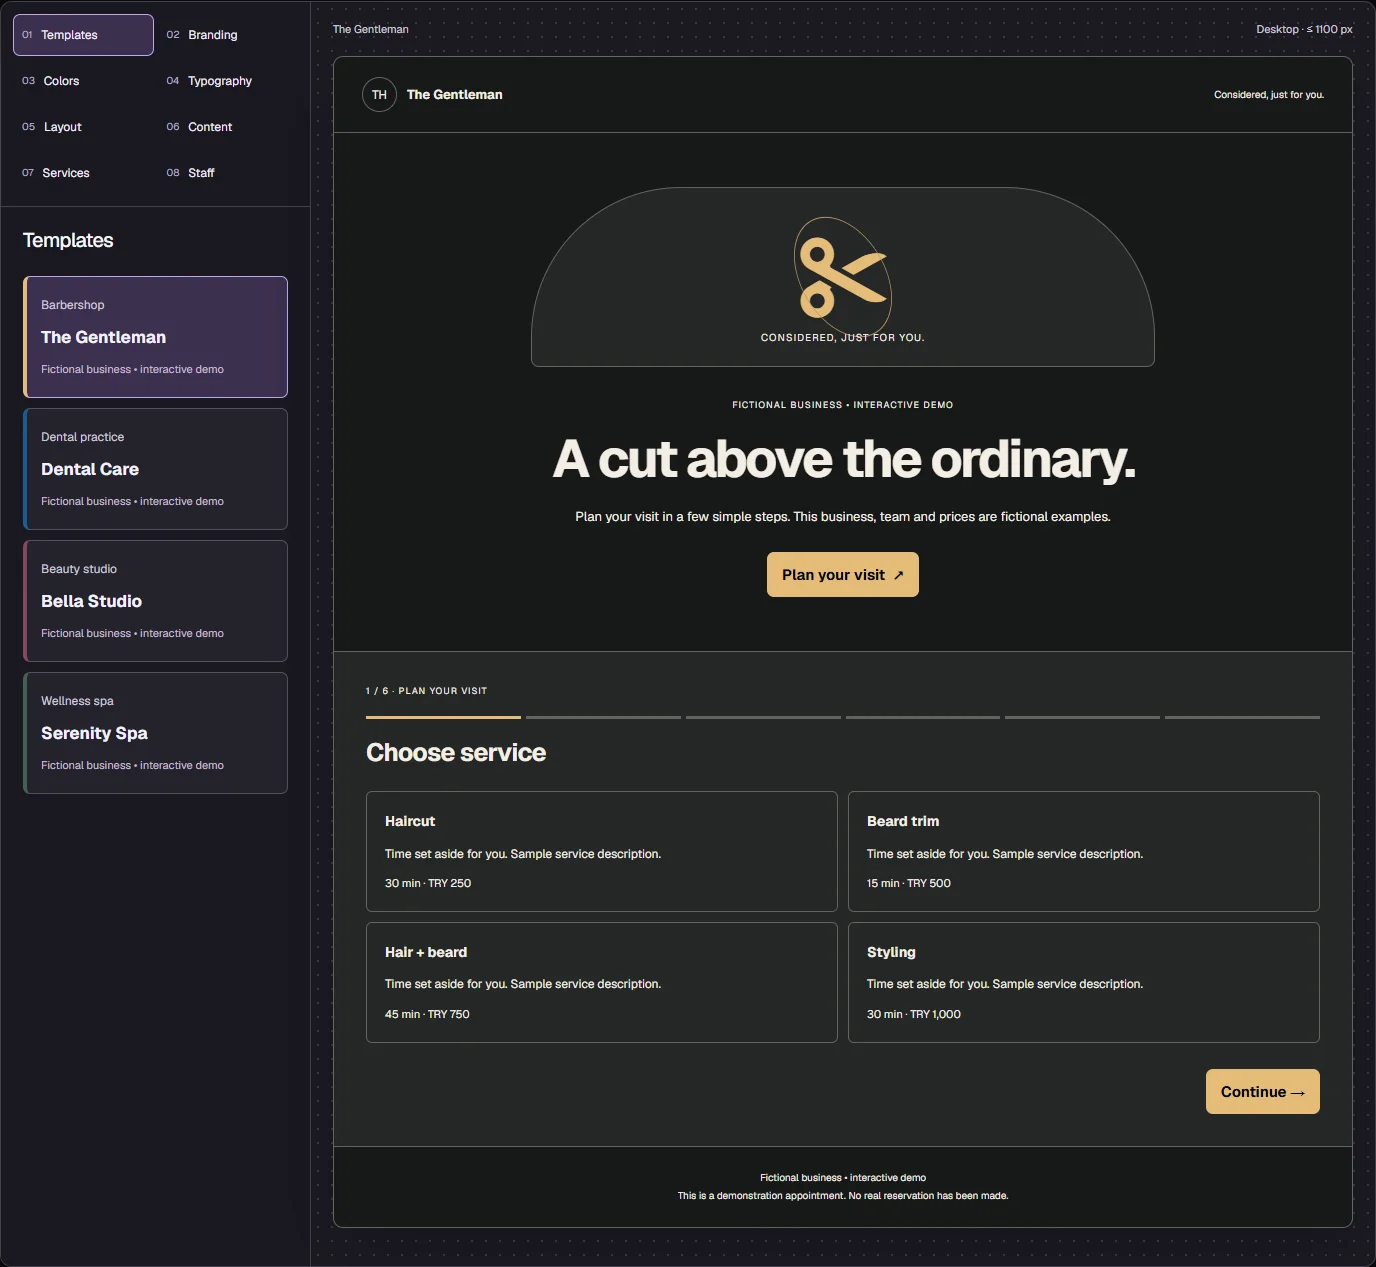Click the gold scissors logo
Viewport: 1376px width, 1267px height.
pyautogui.click(x=843, y=277)
